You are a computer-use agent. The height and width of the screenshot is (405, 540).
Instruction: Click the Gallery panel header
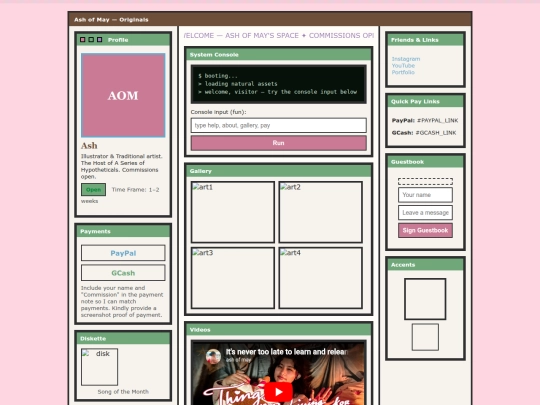(x=279, y=171)
